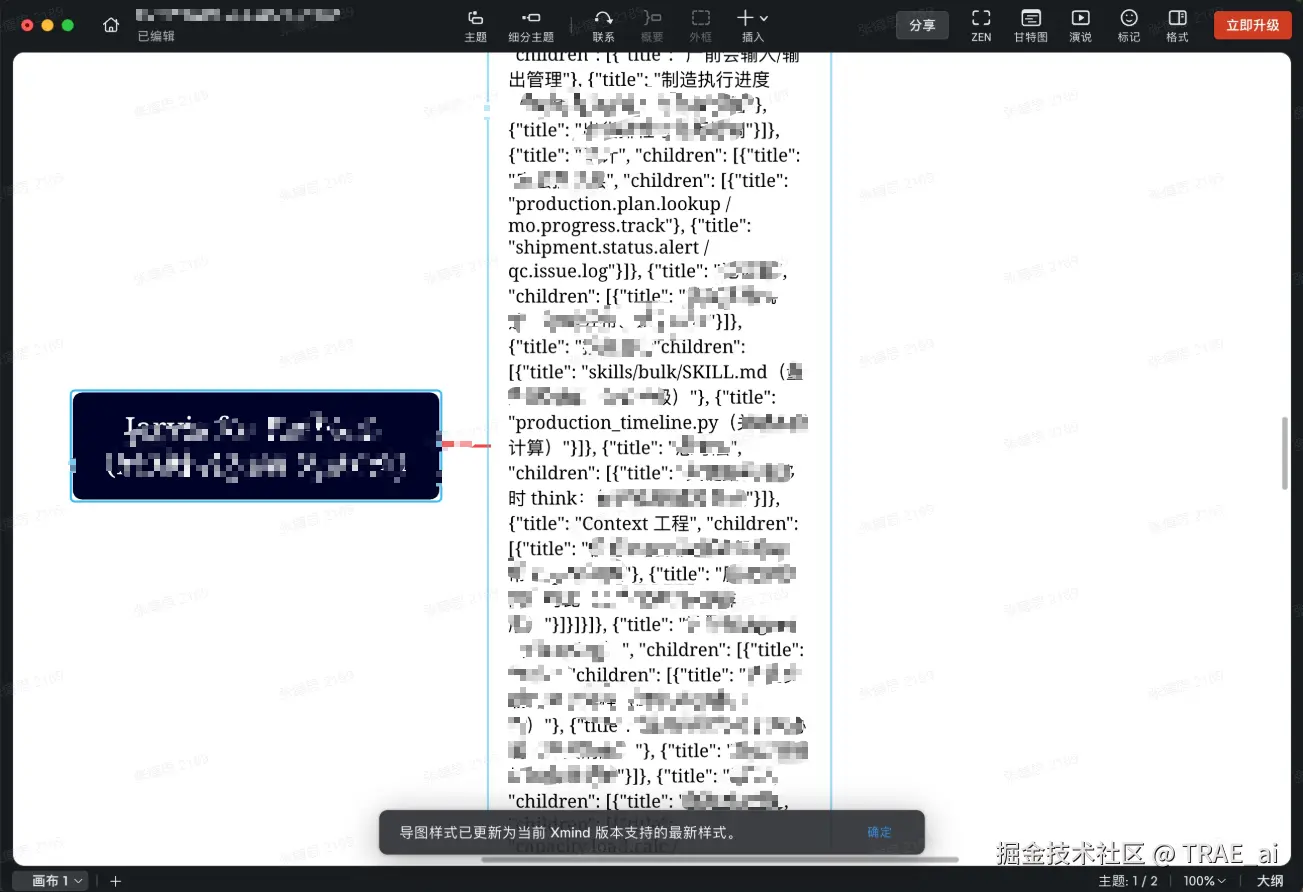Open the 甘特图 Gantt chart view

[1031, 26]
